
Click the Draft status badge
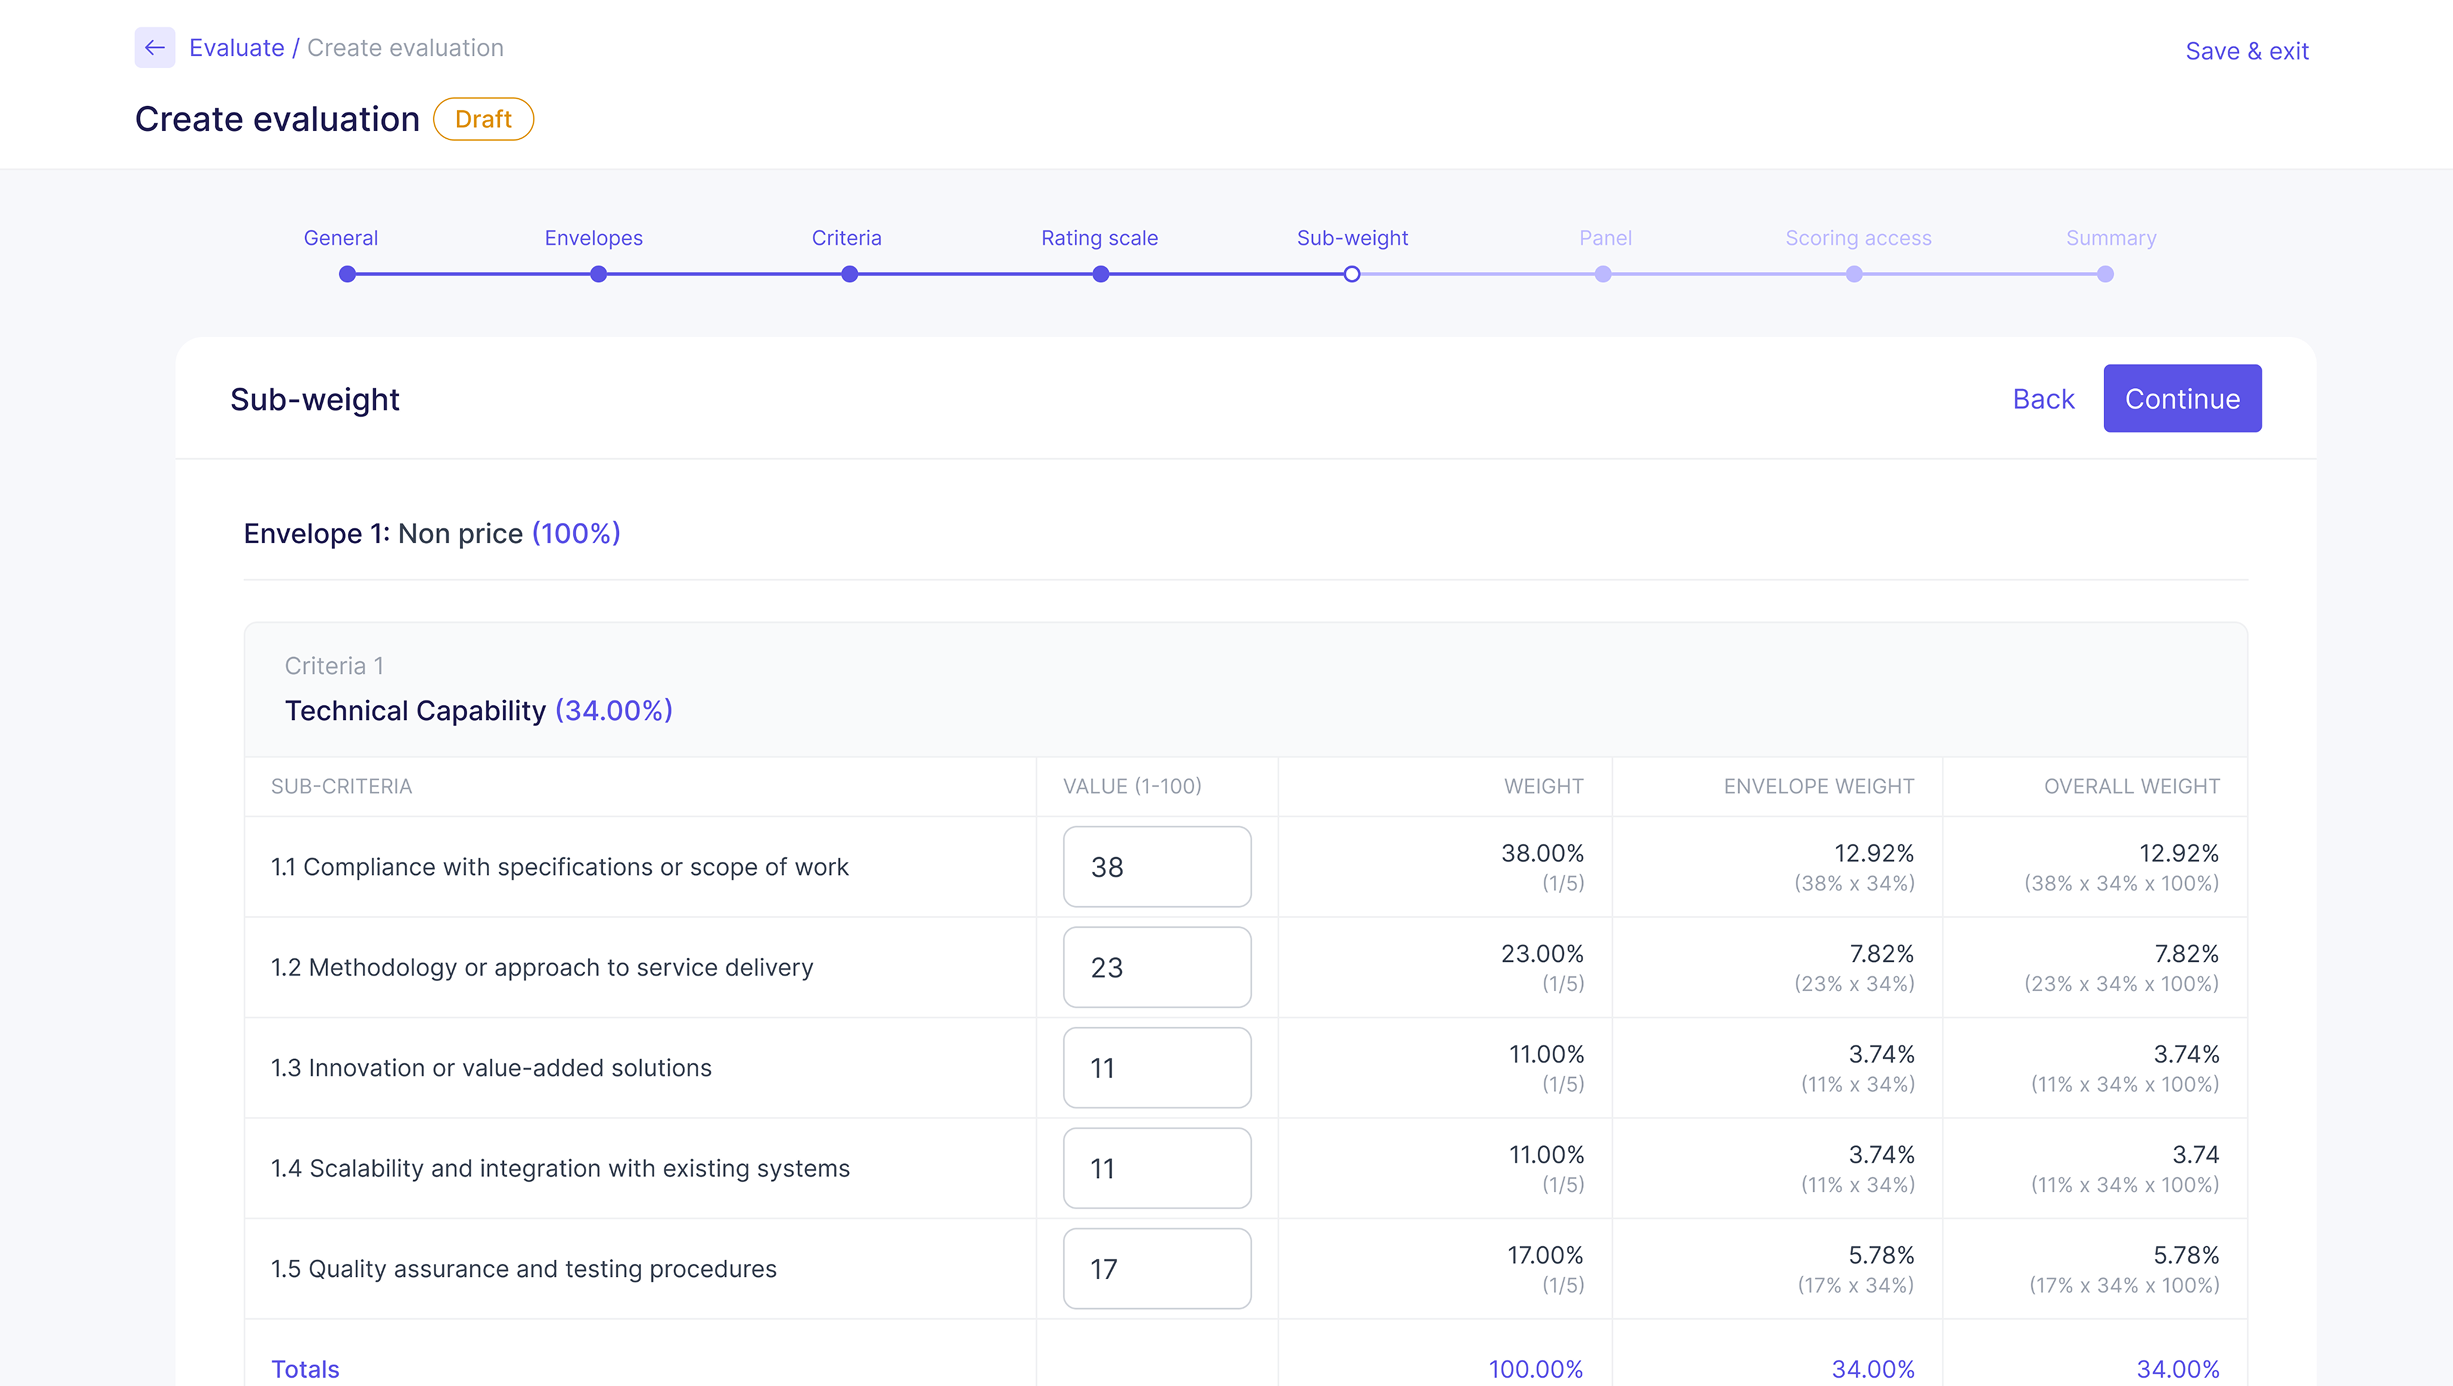click(483, 119)
